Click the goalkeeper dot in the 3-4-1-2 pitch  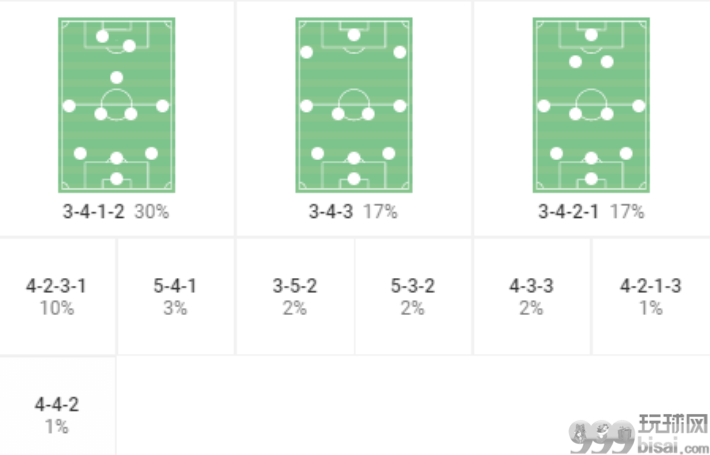(x=117, y=179)
